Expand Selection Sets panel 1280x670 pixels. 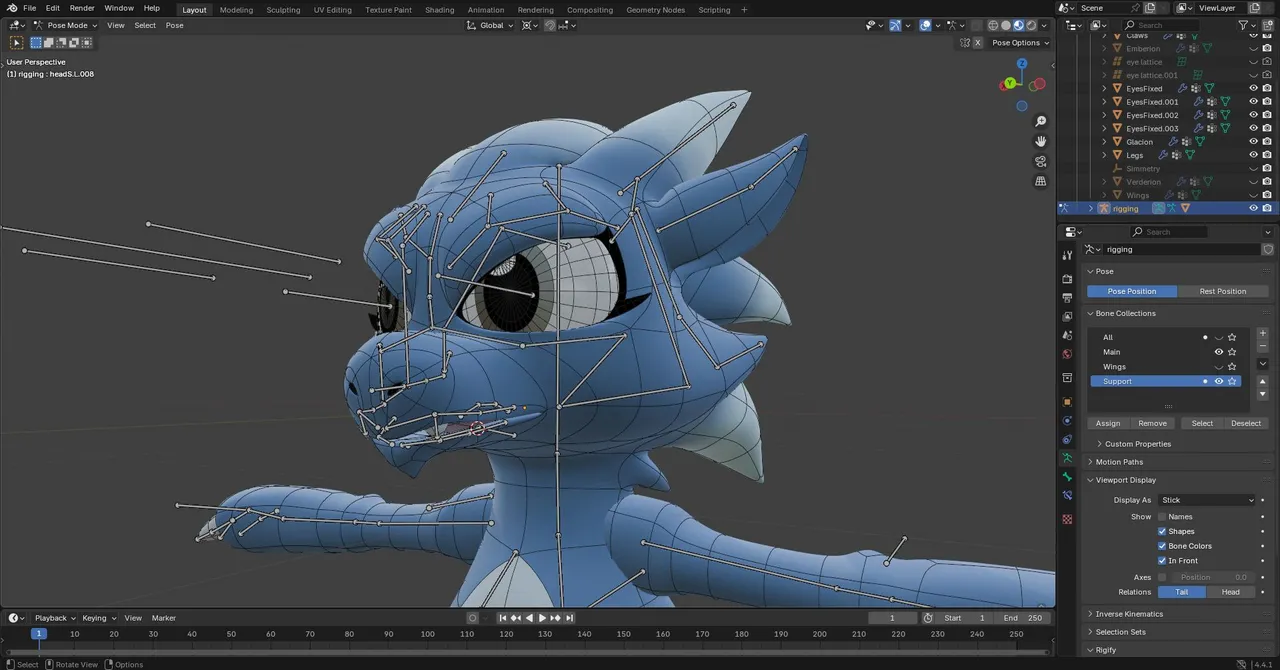1120,632
